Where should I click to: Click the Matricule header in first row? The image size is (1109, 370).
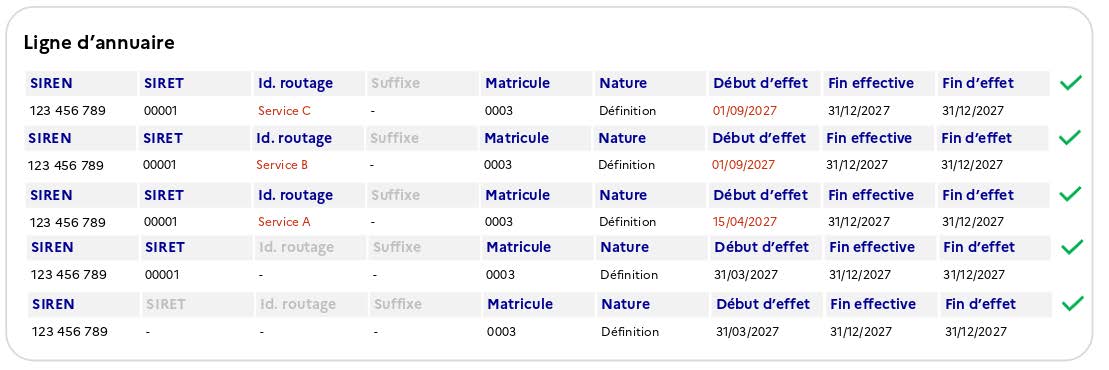(518, 83)
